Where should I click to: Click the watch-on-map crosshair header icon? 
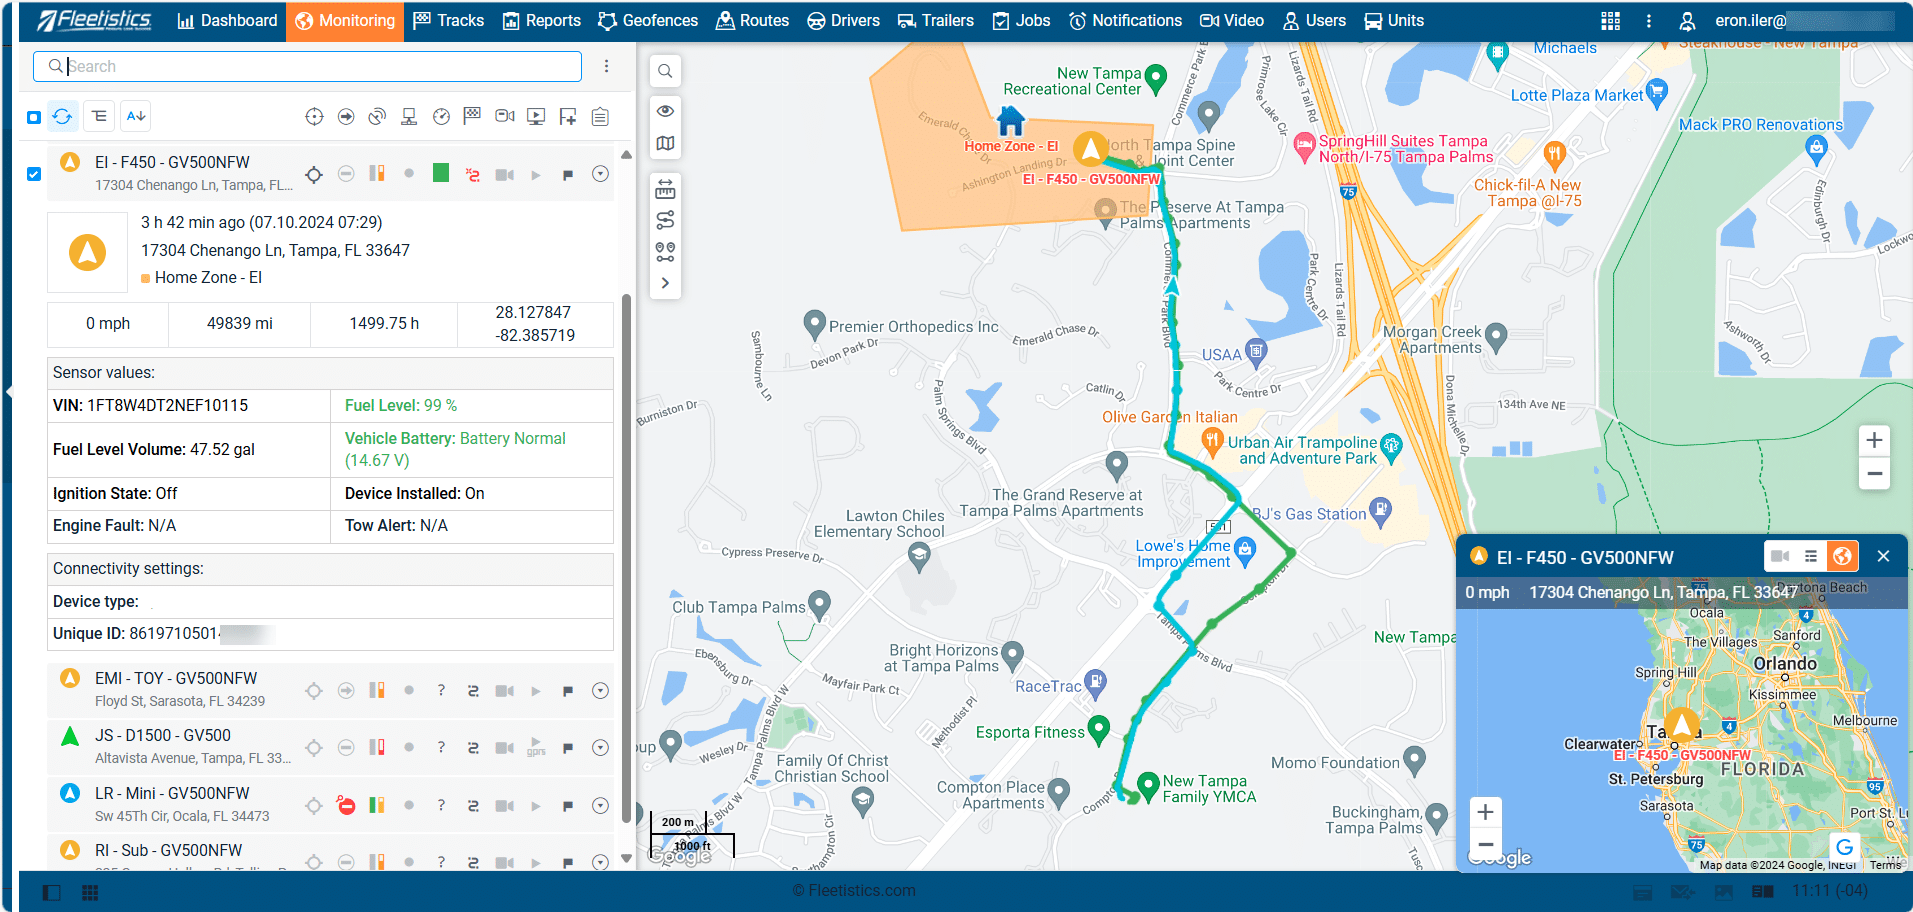[314, 117]
